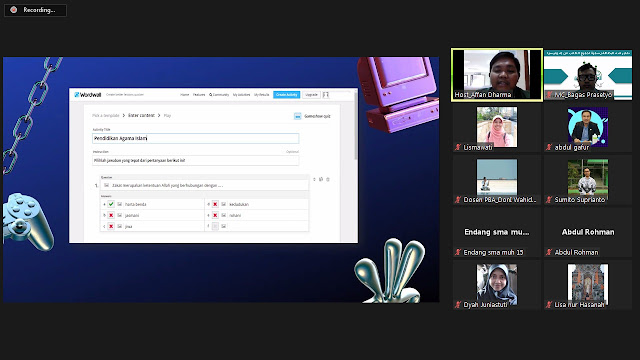Click the red recording indicator dot
Image resolution: width=640 pixels, height=360 pixels.
(x=13, y=10)
